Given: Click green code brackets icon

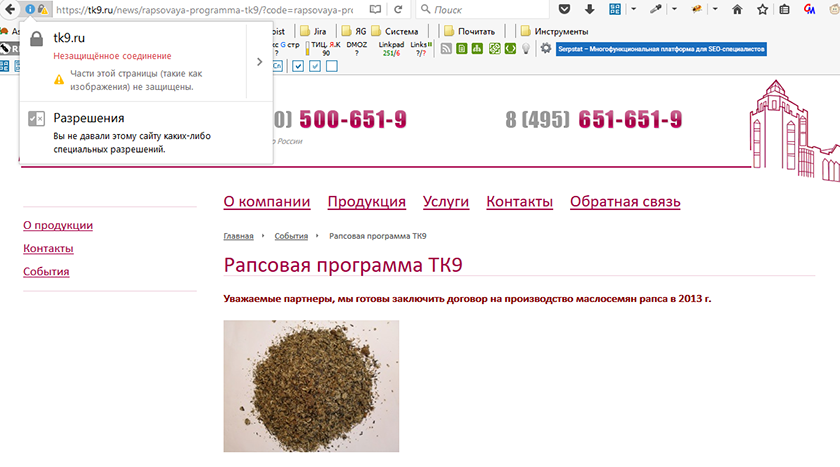Looking at the screenshot, I should click(511, 49).
